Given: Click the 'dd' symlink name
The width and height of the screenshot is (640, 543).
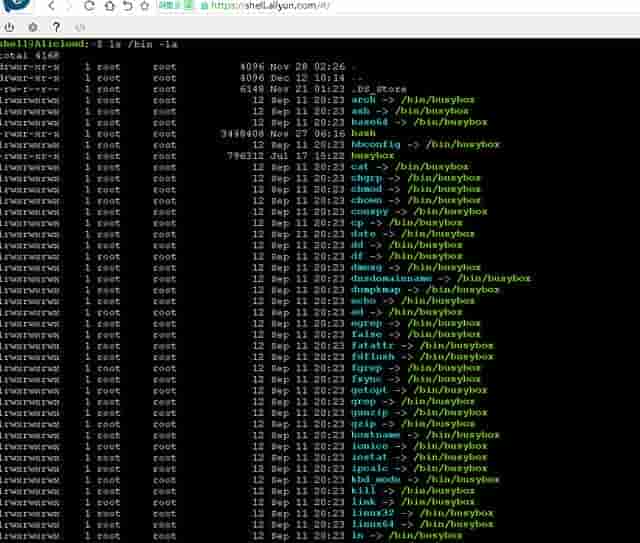Looking at the screenshot, I should pos(357,245).
